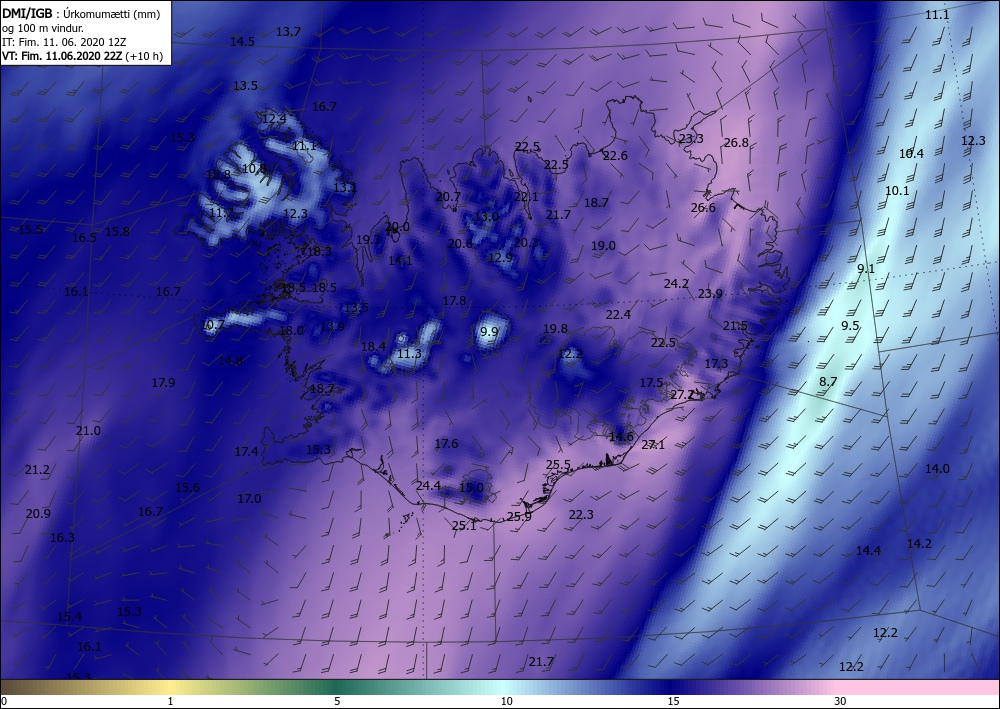The height and width of the screenshot is (709, 1000).
Task: Click the 30 label on the color scale
Action: tap(841, 701)
